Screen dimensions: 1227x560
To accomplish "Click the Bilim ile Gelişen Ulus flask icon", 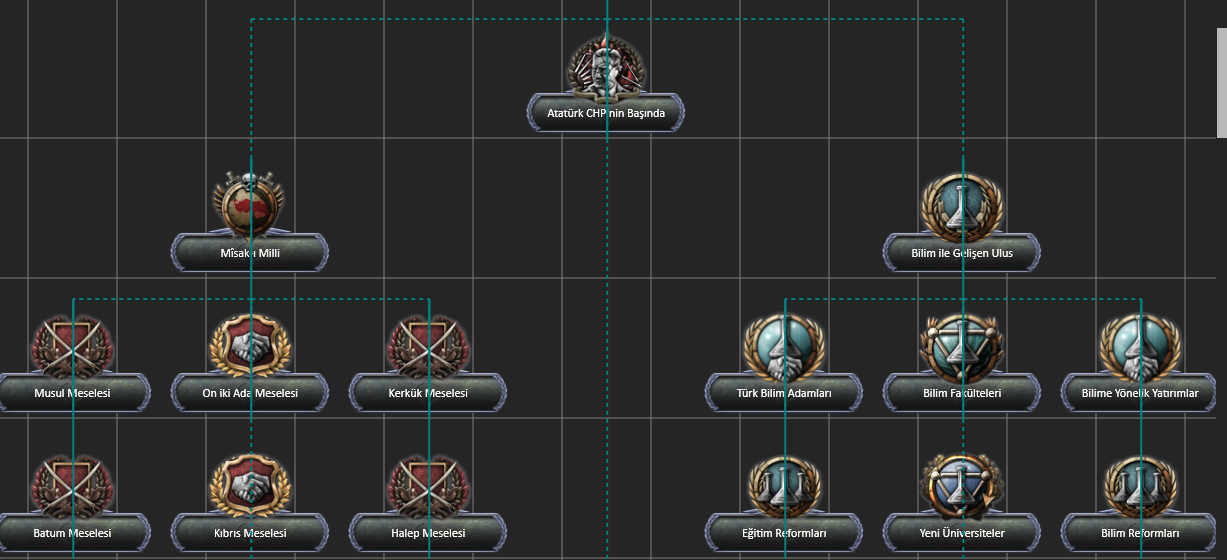I will click(x=962, y=205).
